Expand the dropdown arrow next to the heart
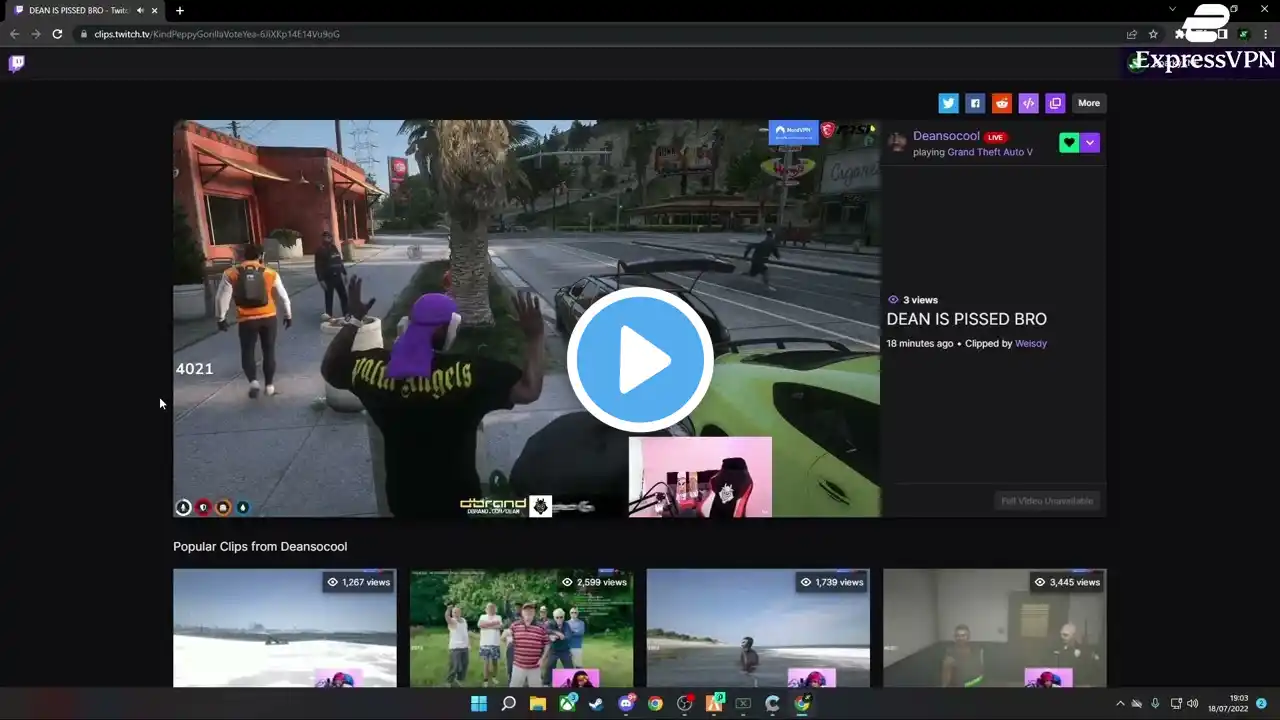 tap(1090, 143)
